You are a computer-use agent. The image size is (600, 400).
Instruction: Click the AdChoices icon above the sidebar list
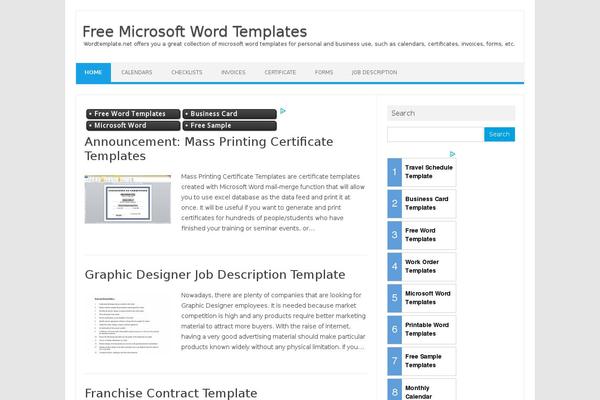tap(453, 154)
